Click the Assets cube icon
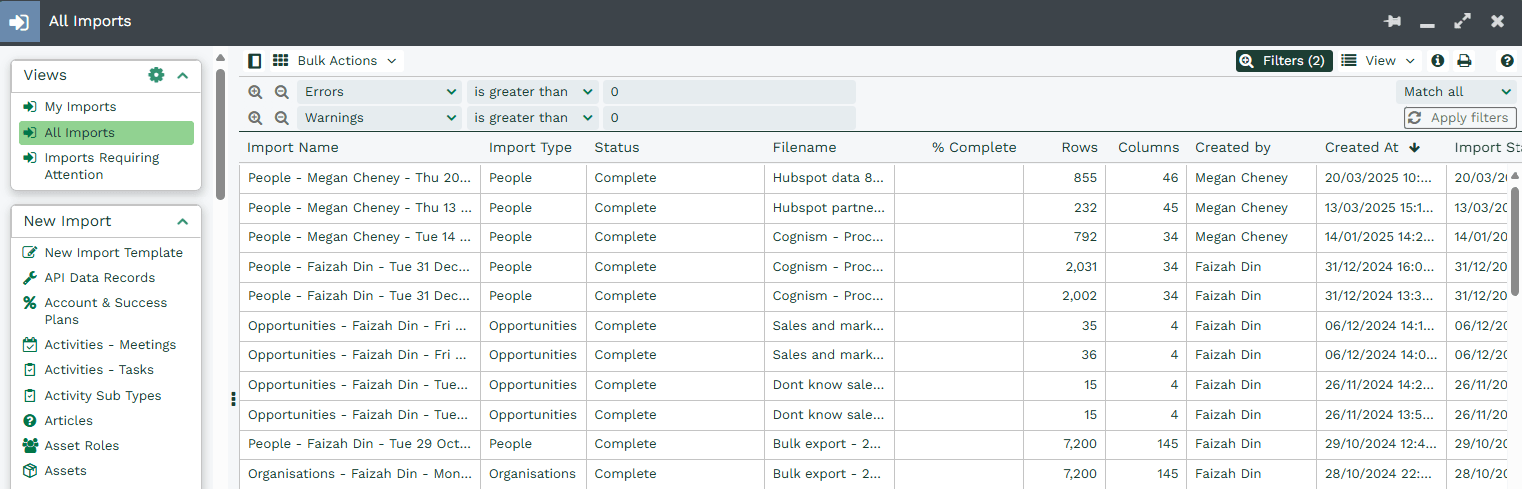The height and width of the screenshot is (489, 1522). (30, 471)
